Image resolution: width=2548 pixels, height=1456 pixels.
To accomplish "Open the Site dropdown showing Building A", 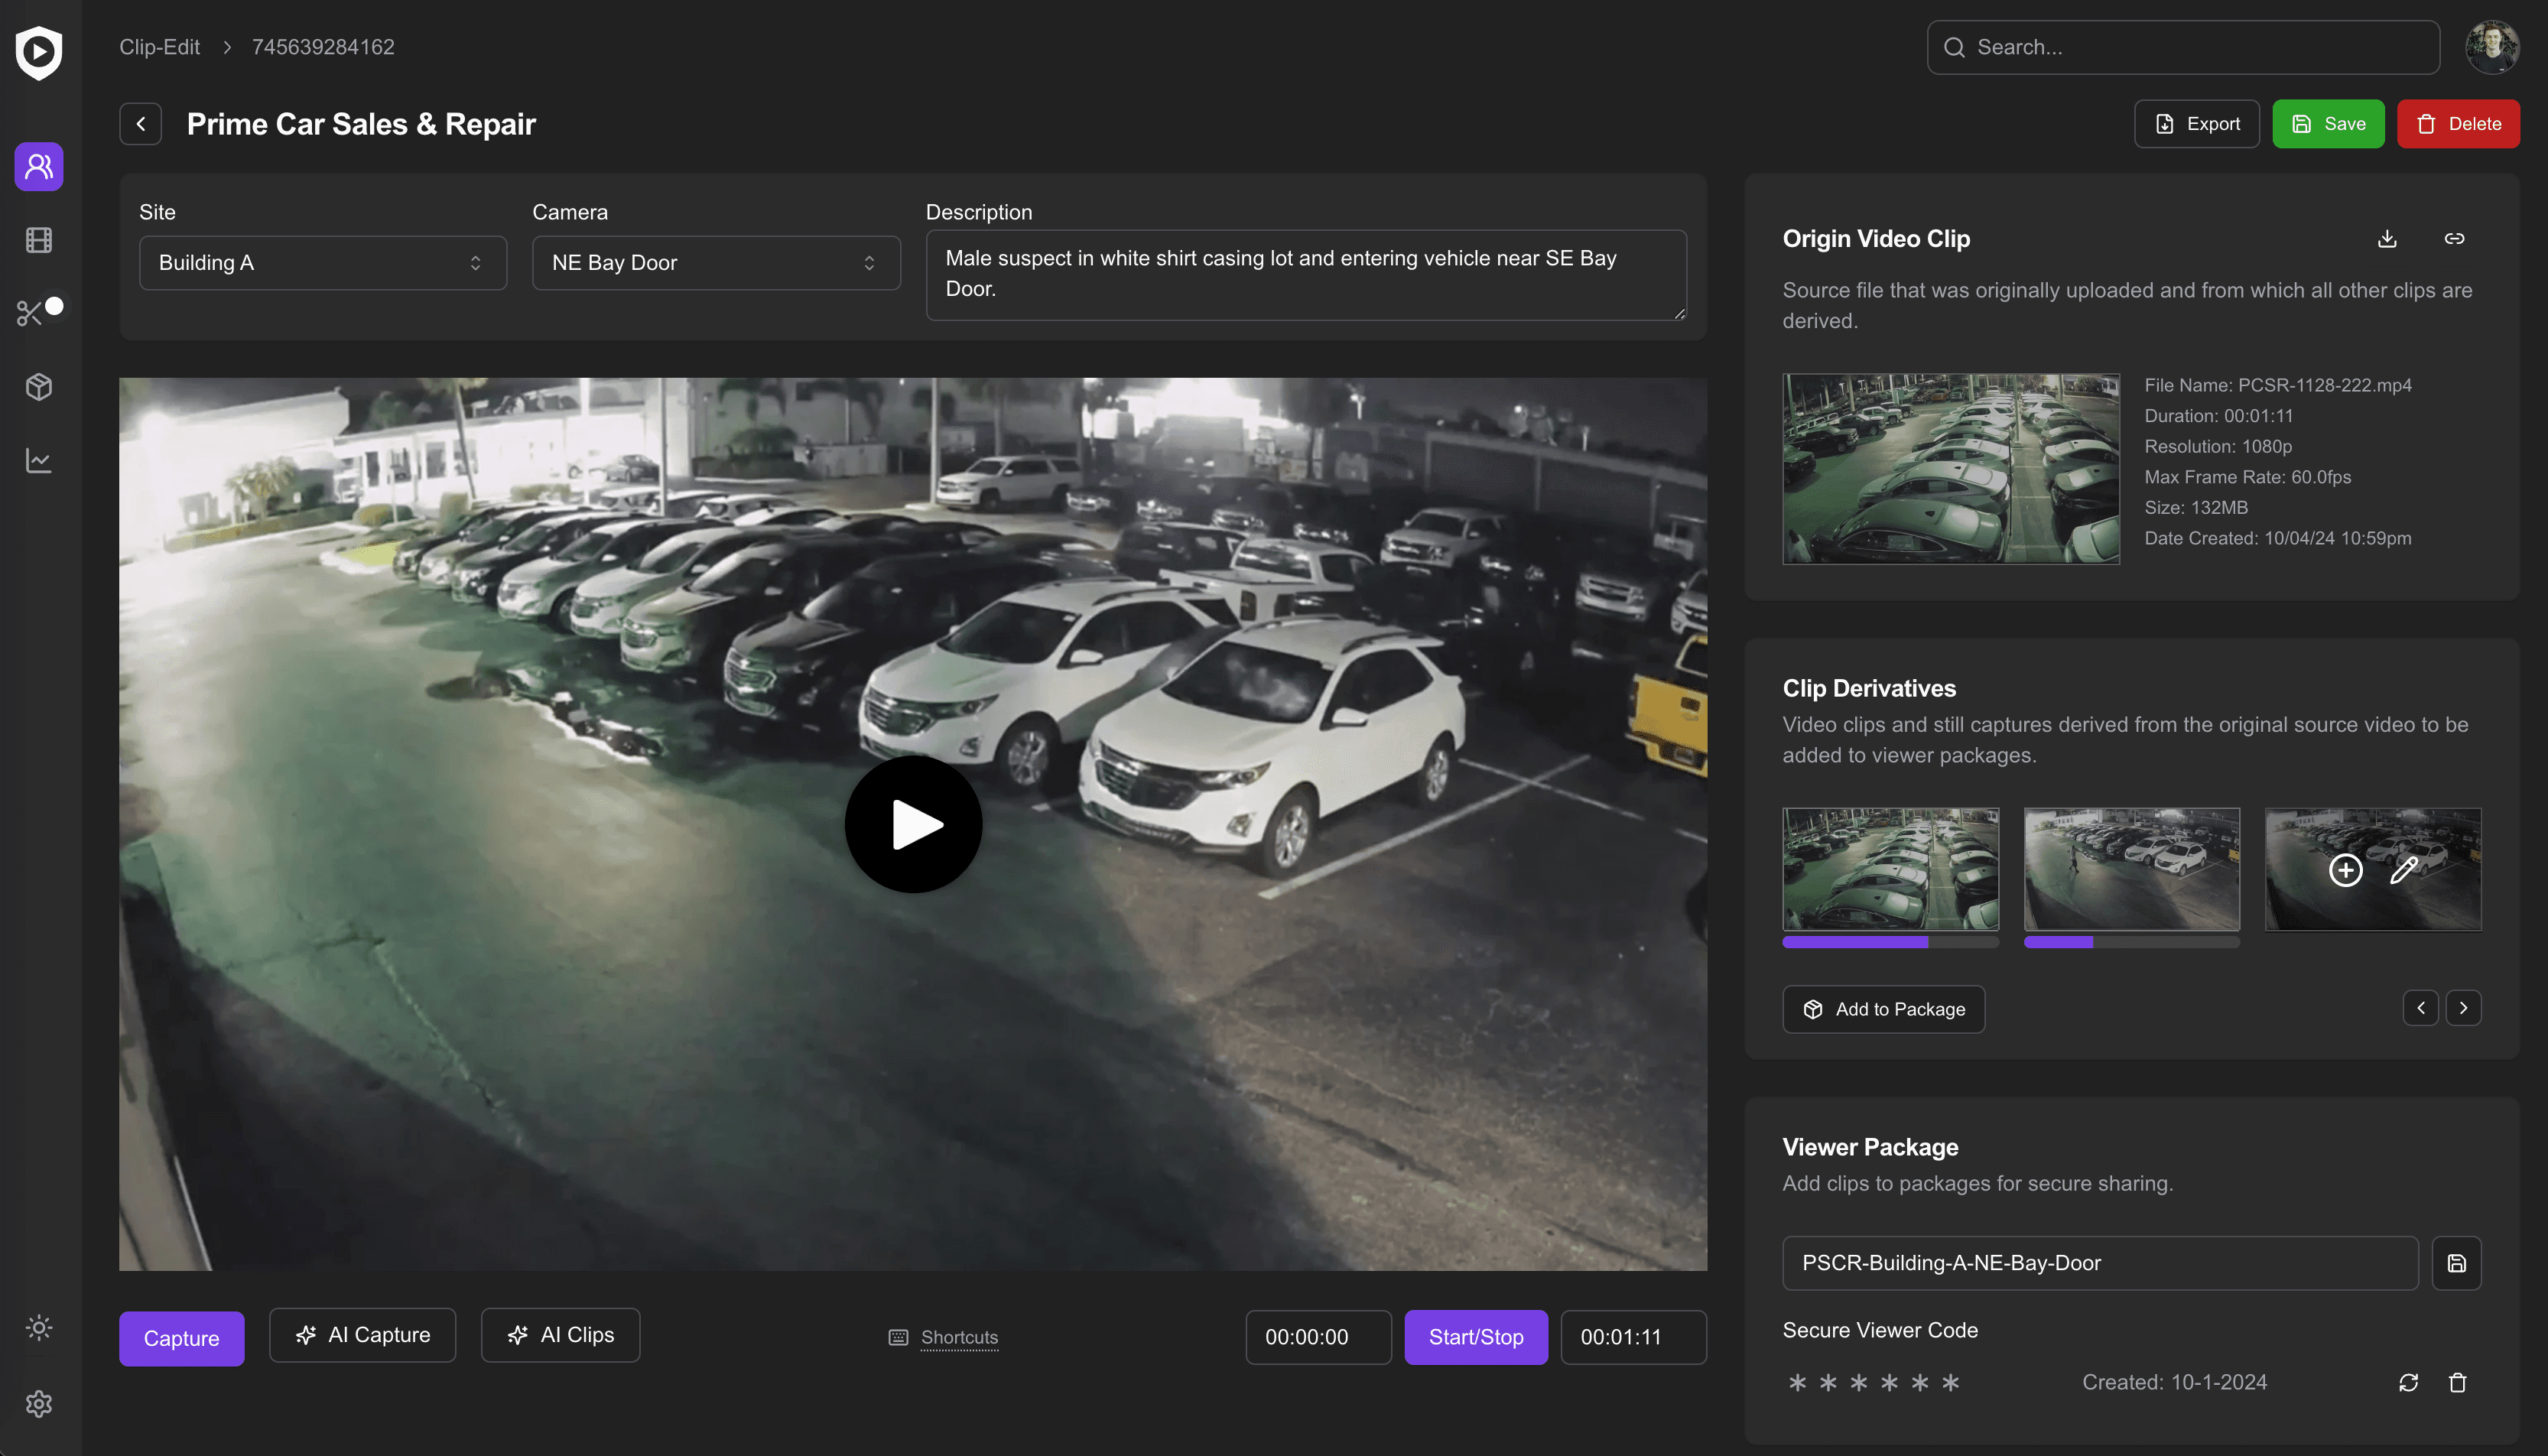I will coord(322,262).
